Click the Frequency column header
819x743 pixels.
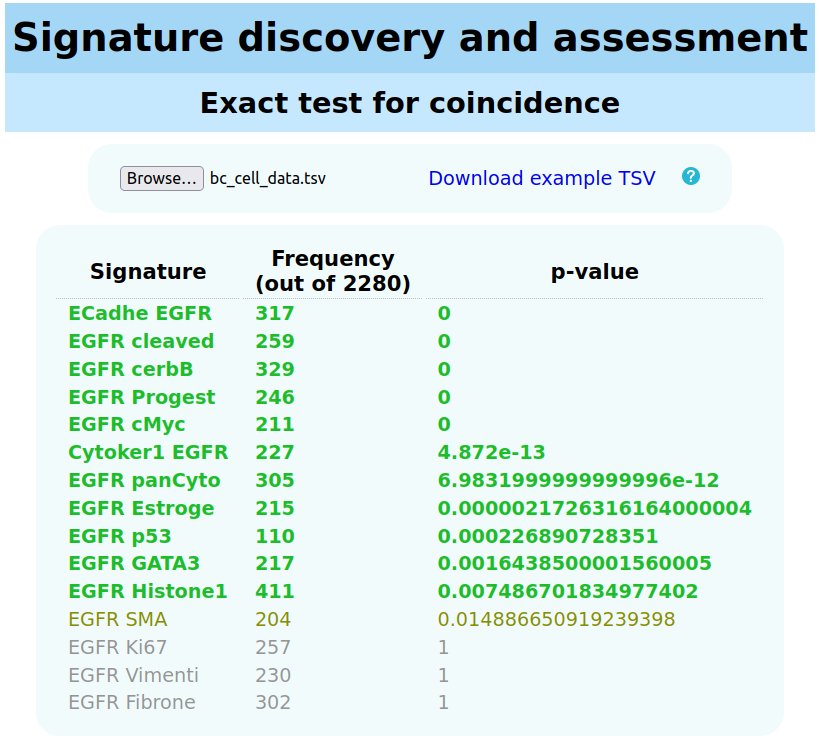333,271
